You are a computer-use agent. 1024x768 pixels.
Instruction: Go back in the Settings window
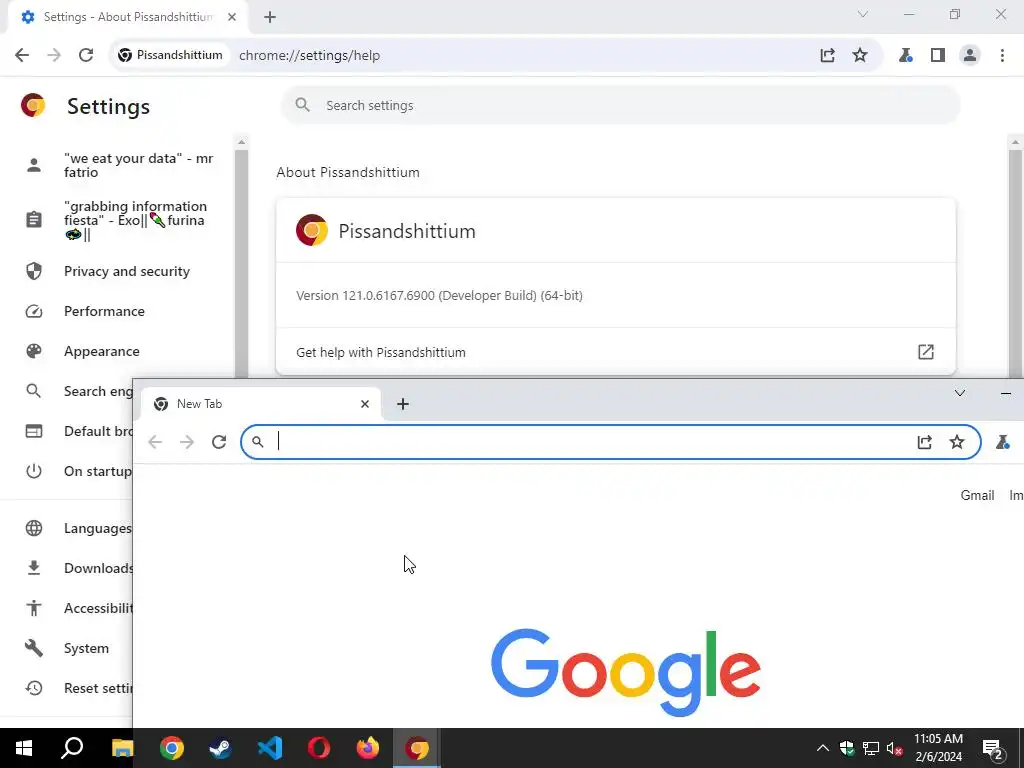click(x=22, y=56)
